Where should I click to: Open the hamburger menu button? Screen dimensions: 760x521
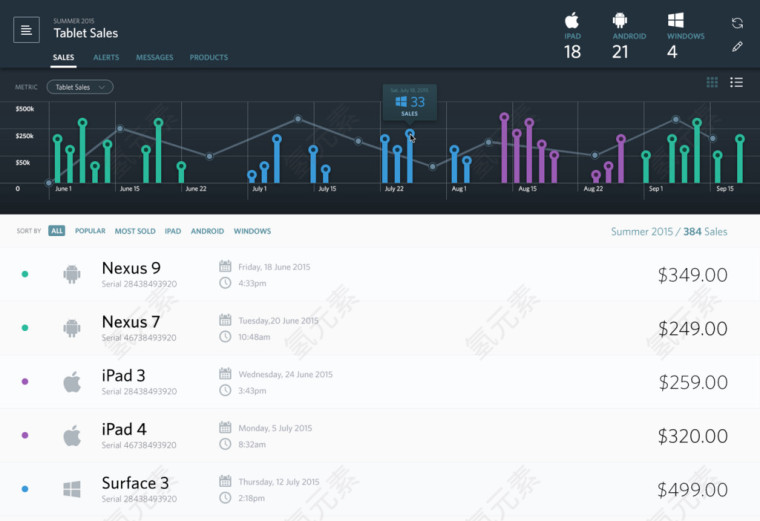pyautogui.click(x=26, y=30)
